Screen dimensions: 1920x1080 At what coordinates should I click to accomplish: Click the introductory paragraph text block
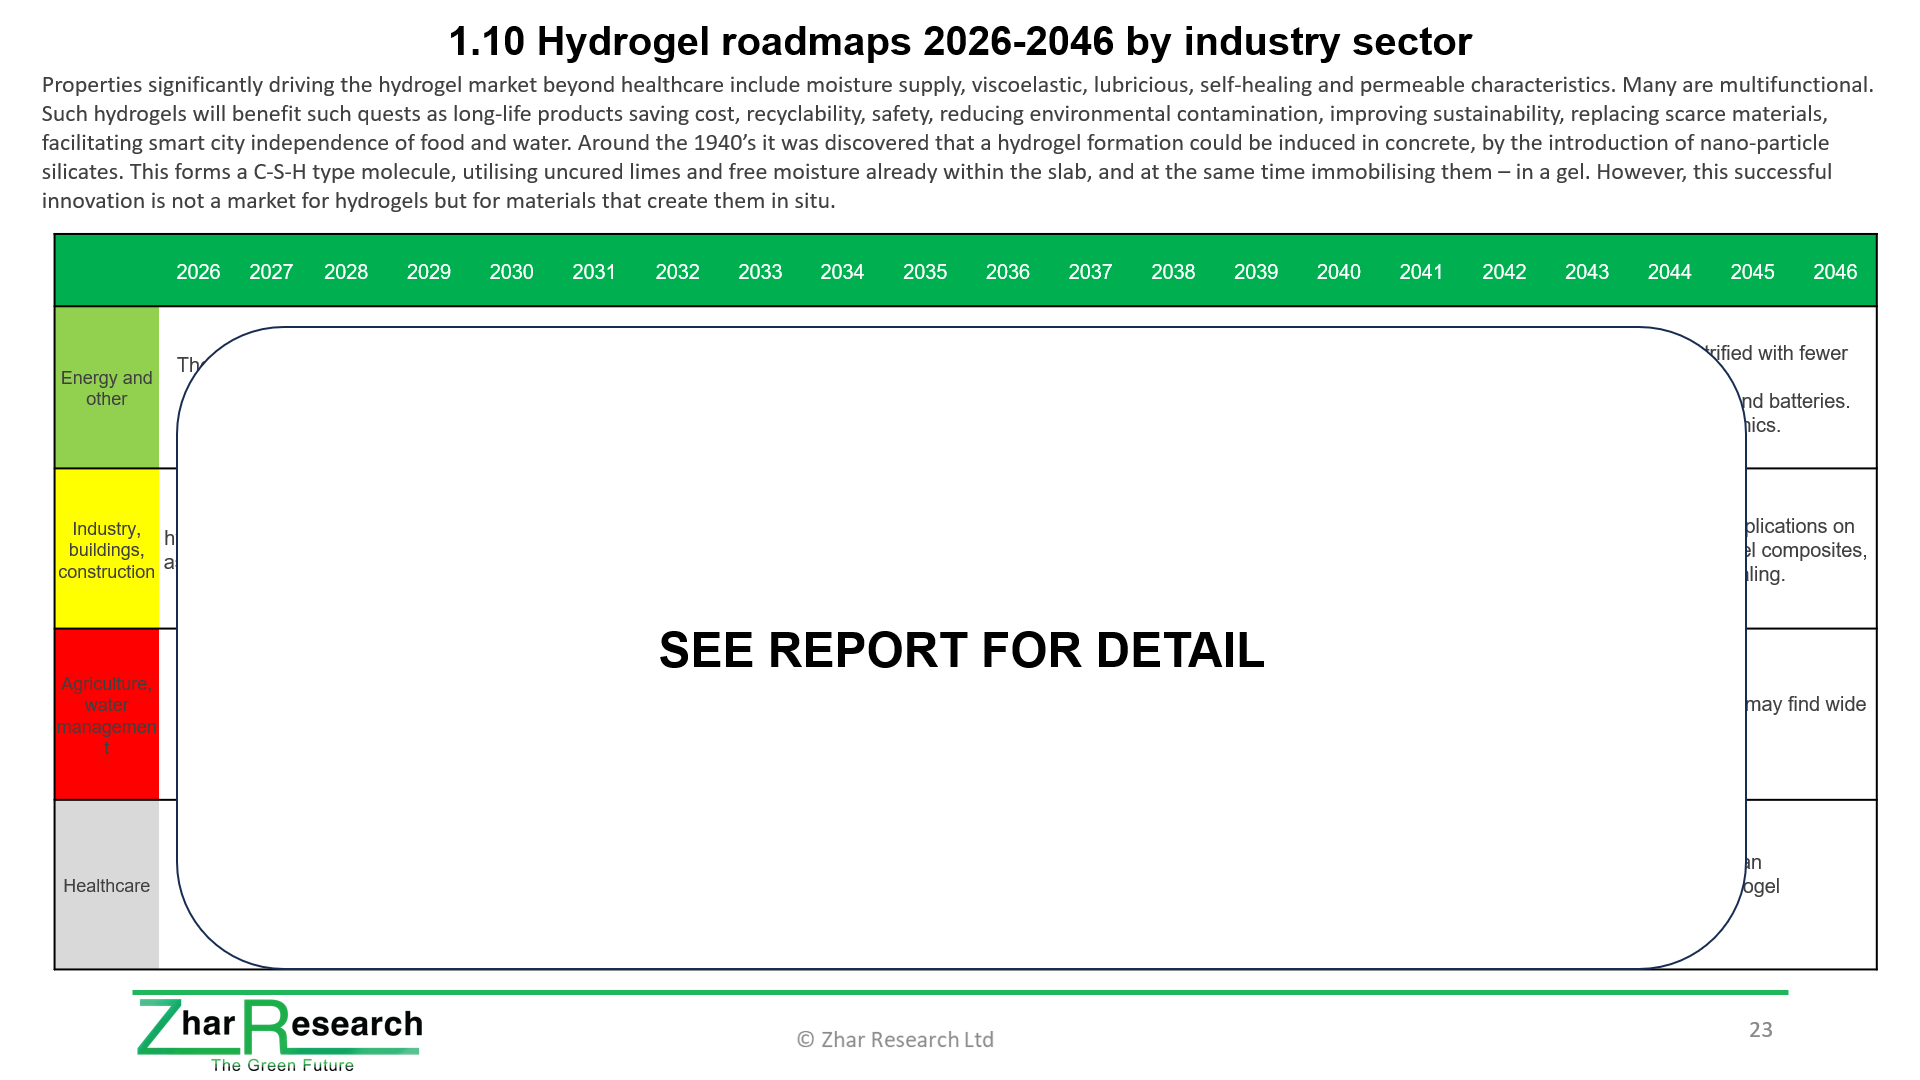[958, 142]
